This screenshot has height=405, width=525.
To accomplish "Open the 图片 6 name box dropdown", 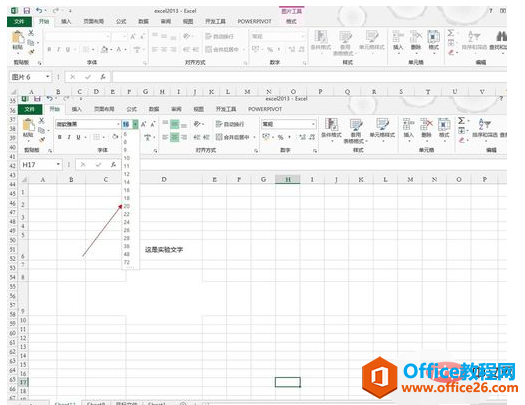I will tap(48, 77).
